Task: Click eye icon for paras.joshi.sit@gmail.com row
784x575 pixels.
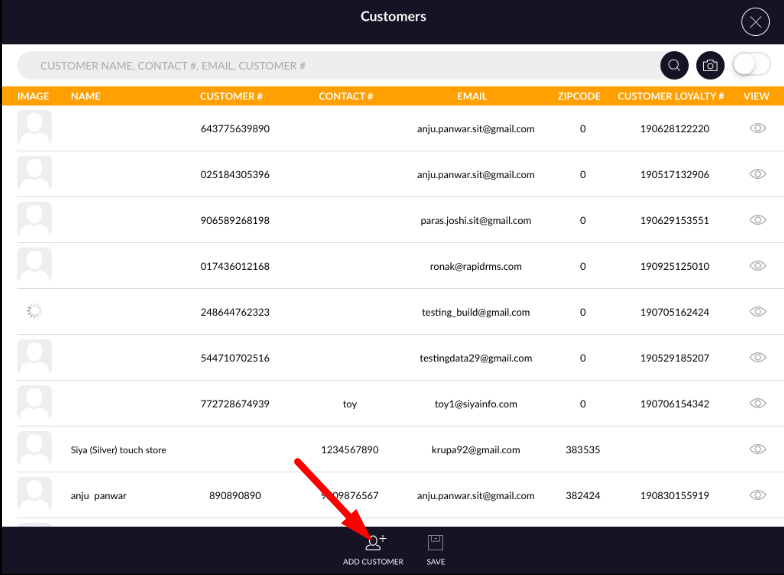Action: coord(757,220)
